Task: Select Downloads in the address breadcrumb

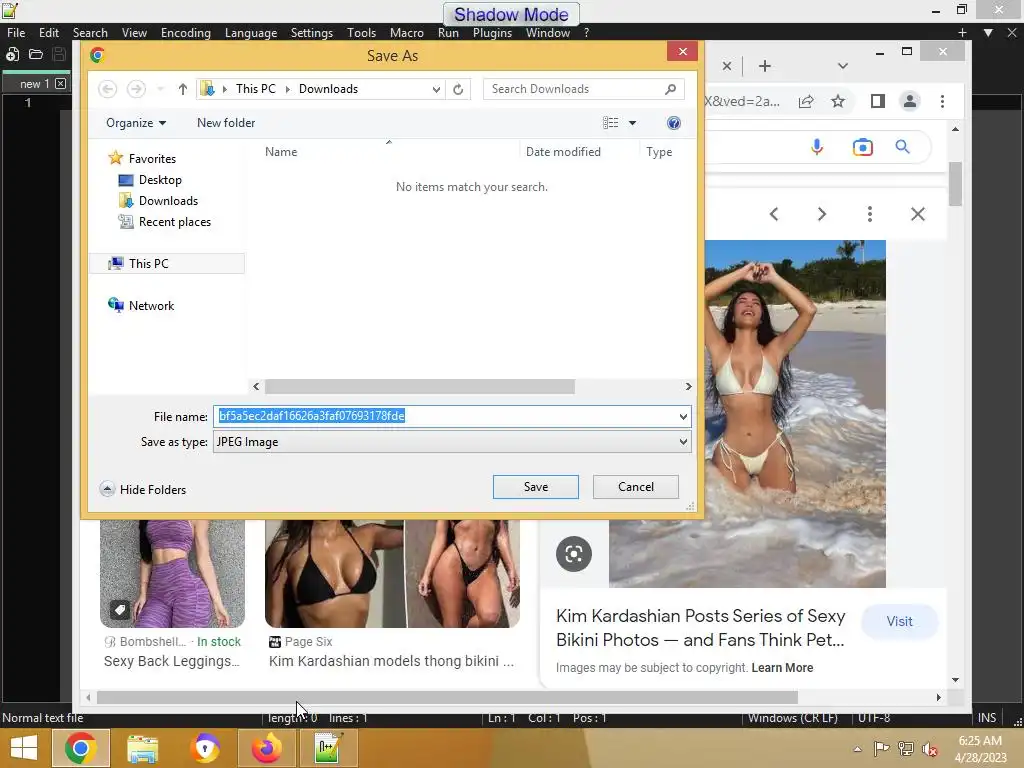Action: [x=328, y=89]
